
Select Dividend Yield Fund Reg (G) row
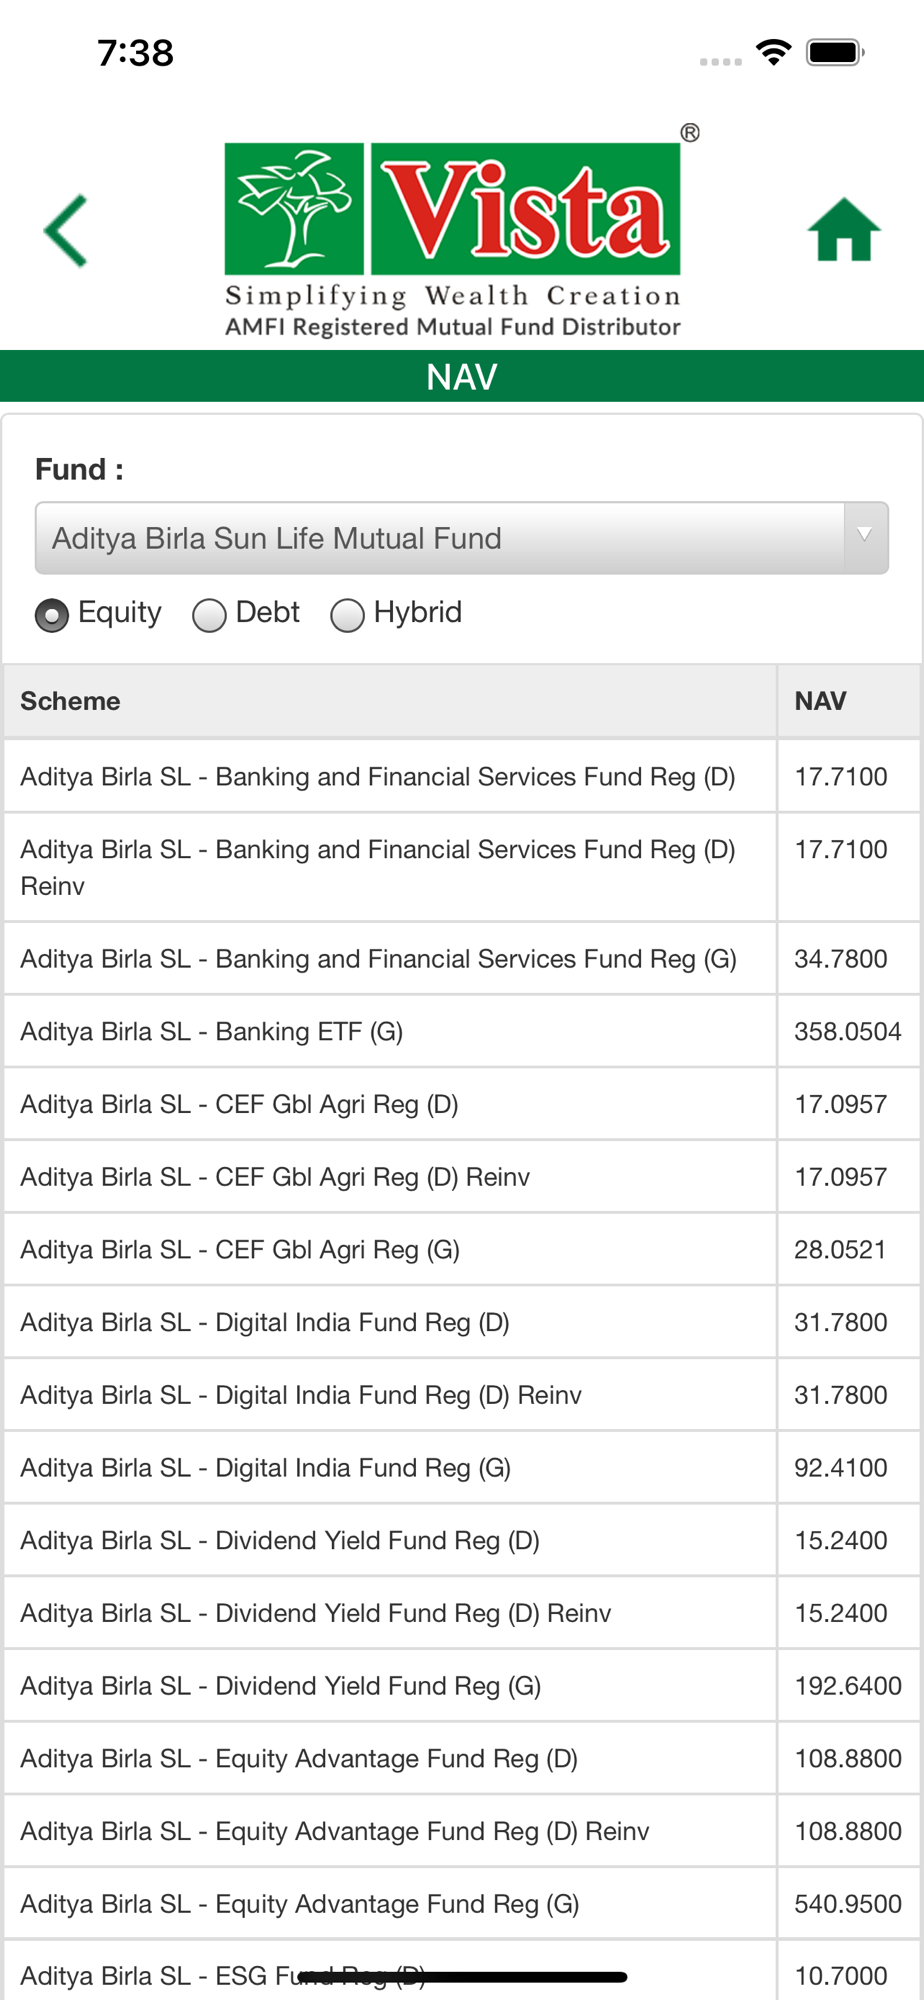[x=281, y=1685]
